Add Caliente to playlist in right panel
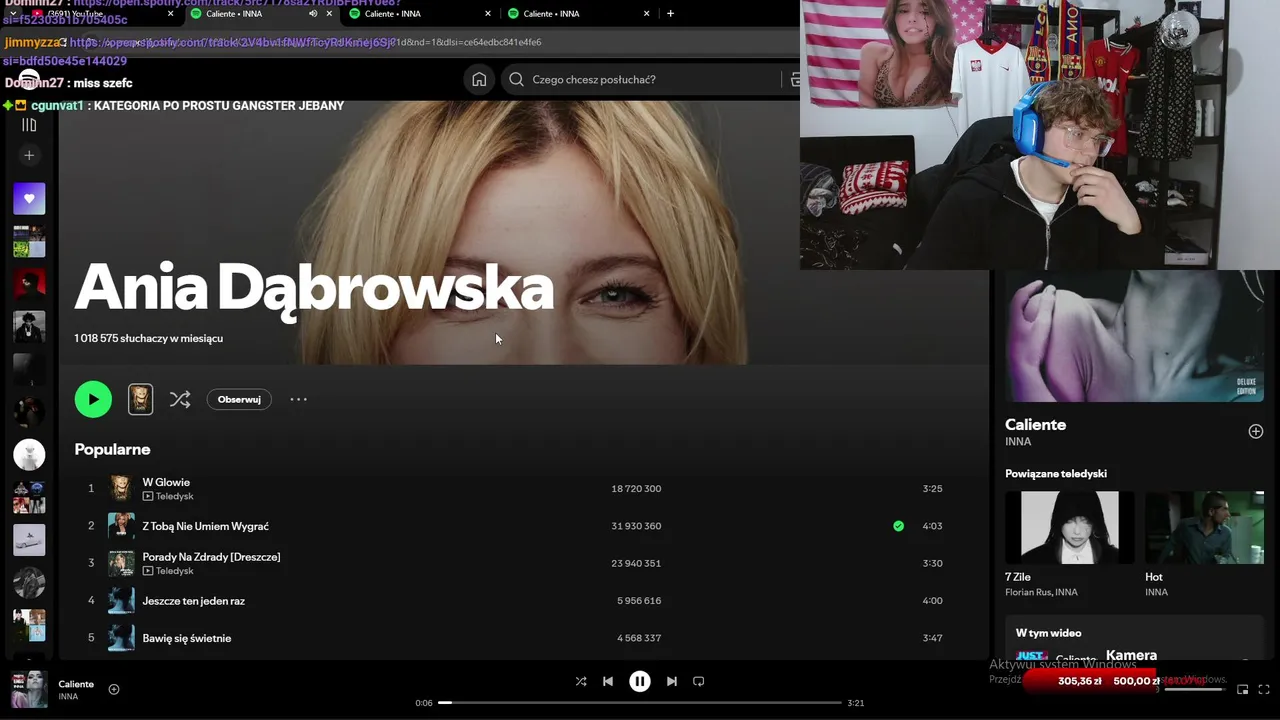 [1256, 431]
